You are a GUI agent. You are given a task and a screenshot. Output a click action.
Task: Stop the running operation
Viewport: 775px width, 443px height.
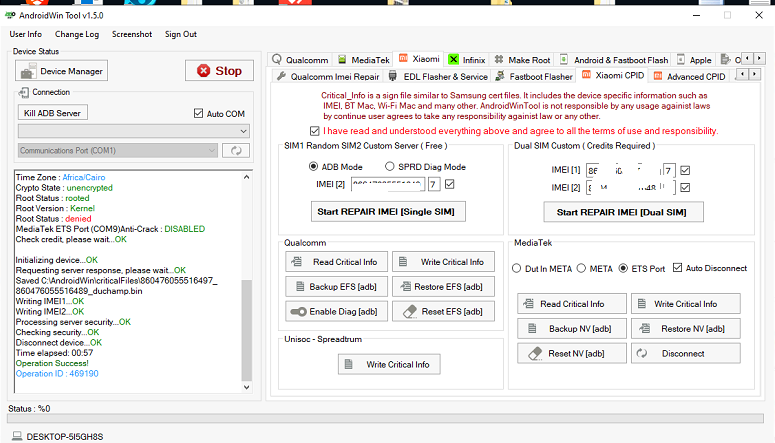(219, 71)
